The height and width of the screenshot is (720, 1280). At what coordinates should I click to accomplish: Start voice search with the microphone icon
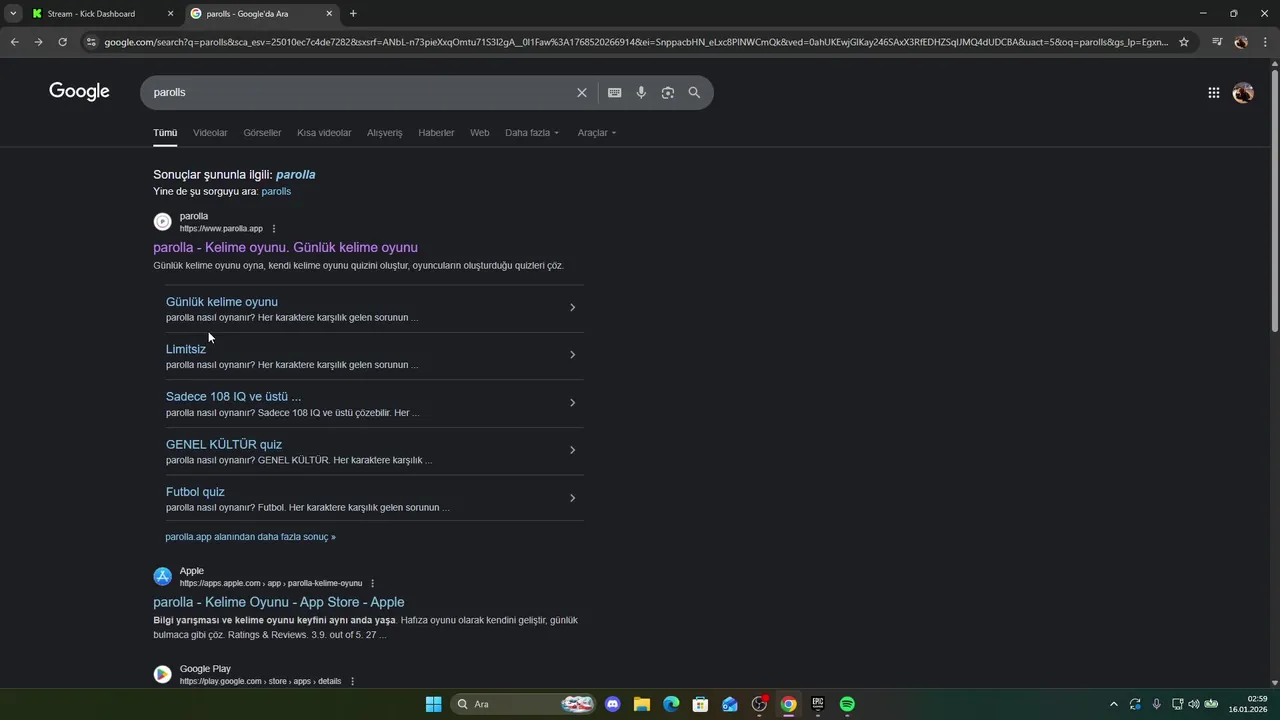coord(641,92)
